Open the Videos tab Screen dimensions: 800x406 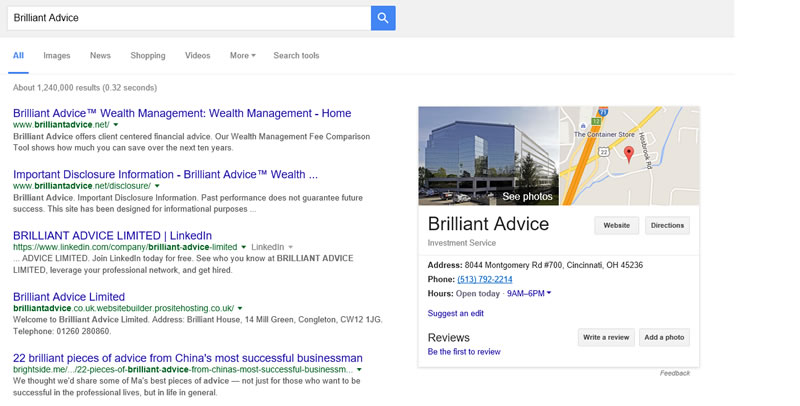[197, 56]
